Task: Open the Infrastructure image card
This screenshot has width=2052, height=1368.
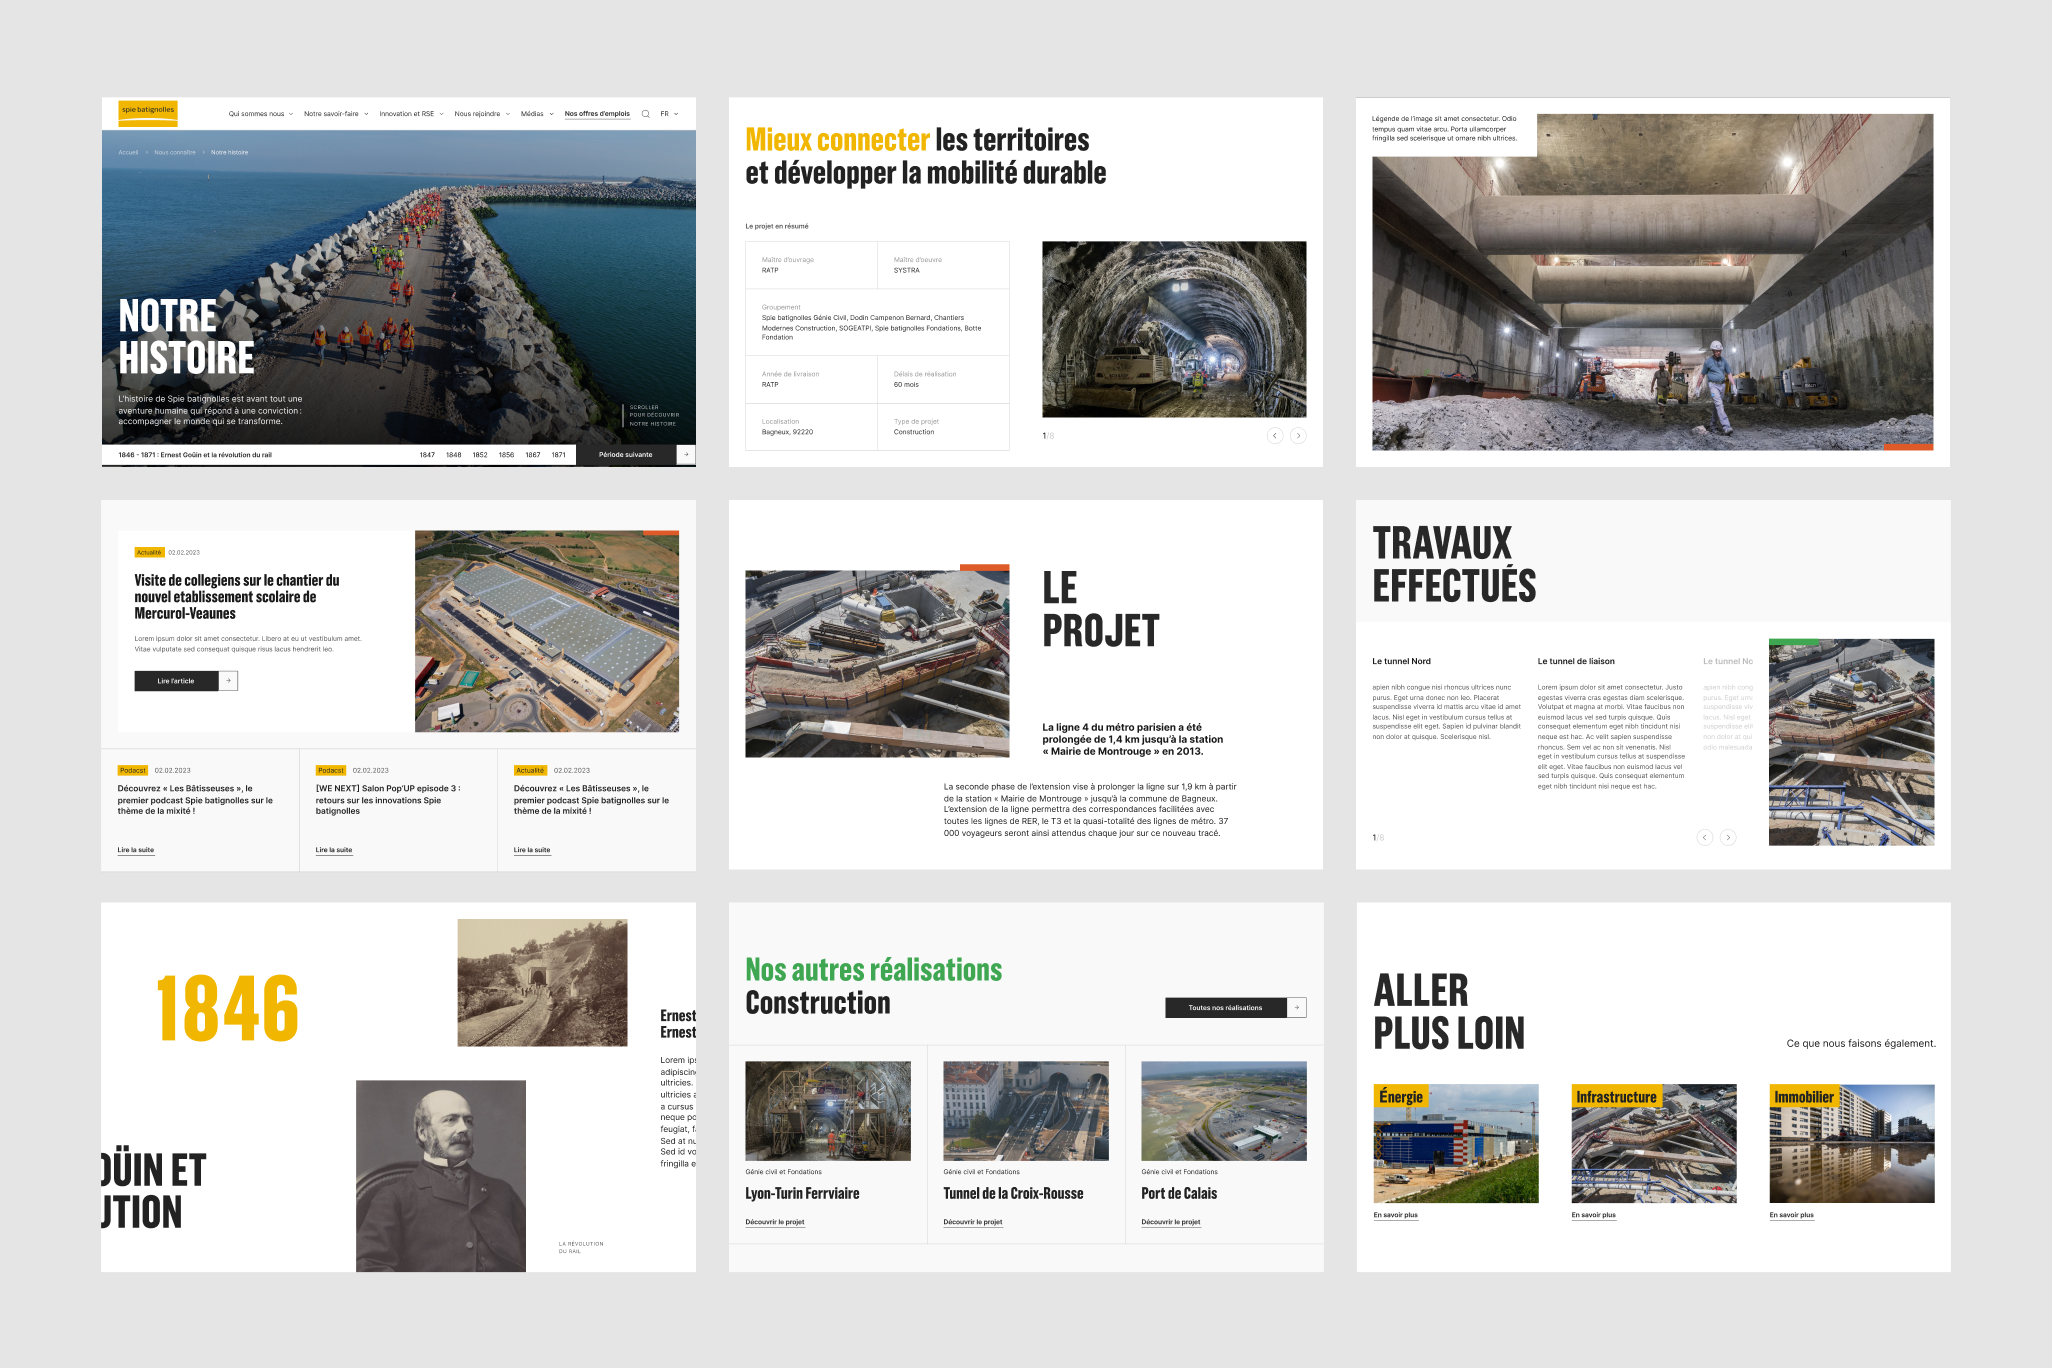Action: 1653,1143
